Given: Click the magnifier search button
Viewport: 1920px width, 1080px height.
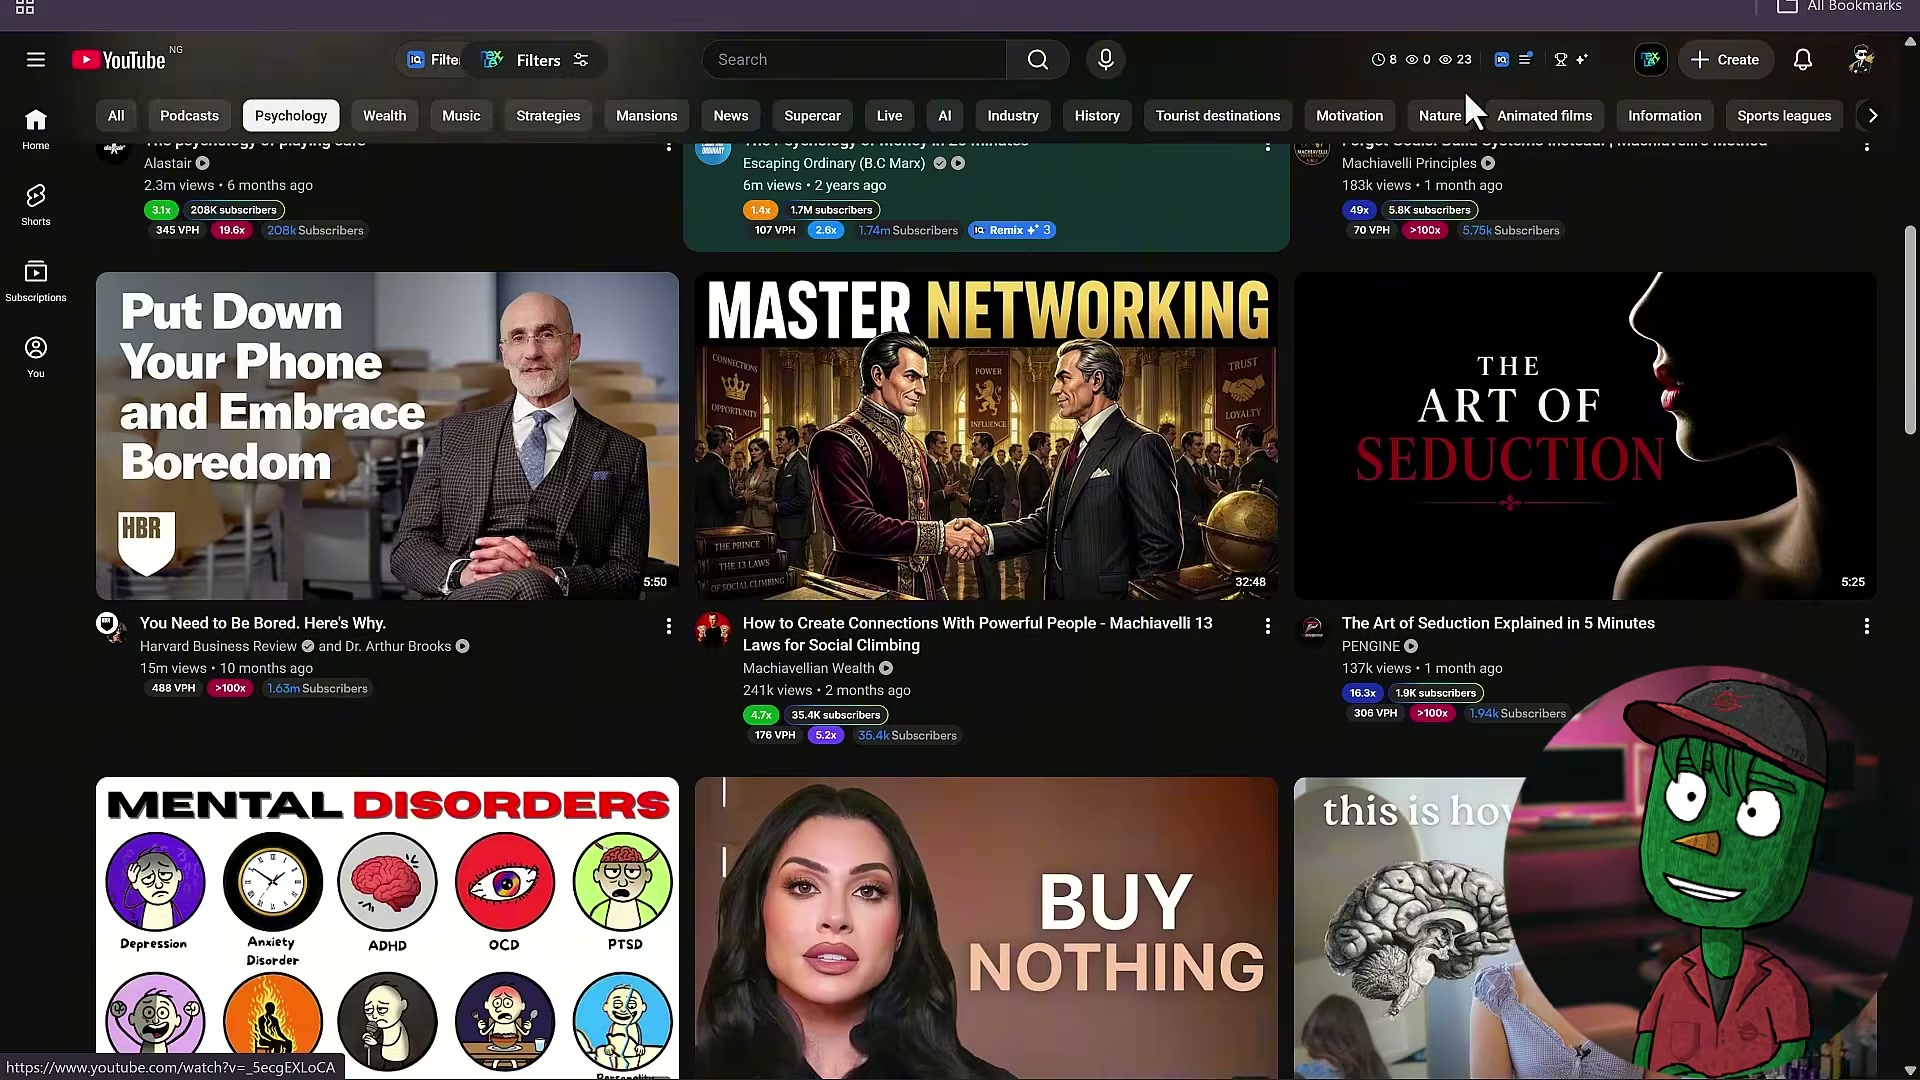Looking at the screenshot, I should pyautogui.click(x=1038, y=60).
